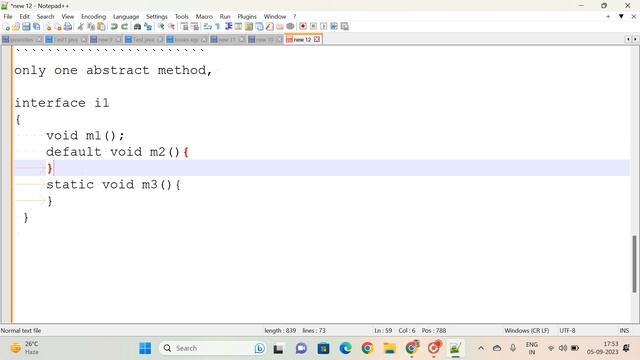Click the 'UTF-8' encoding in status bar

[567, 331]
